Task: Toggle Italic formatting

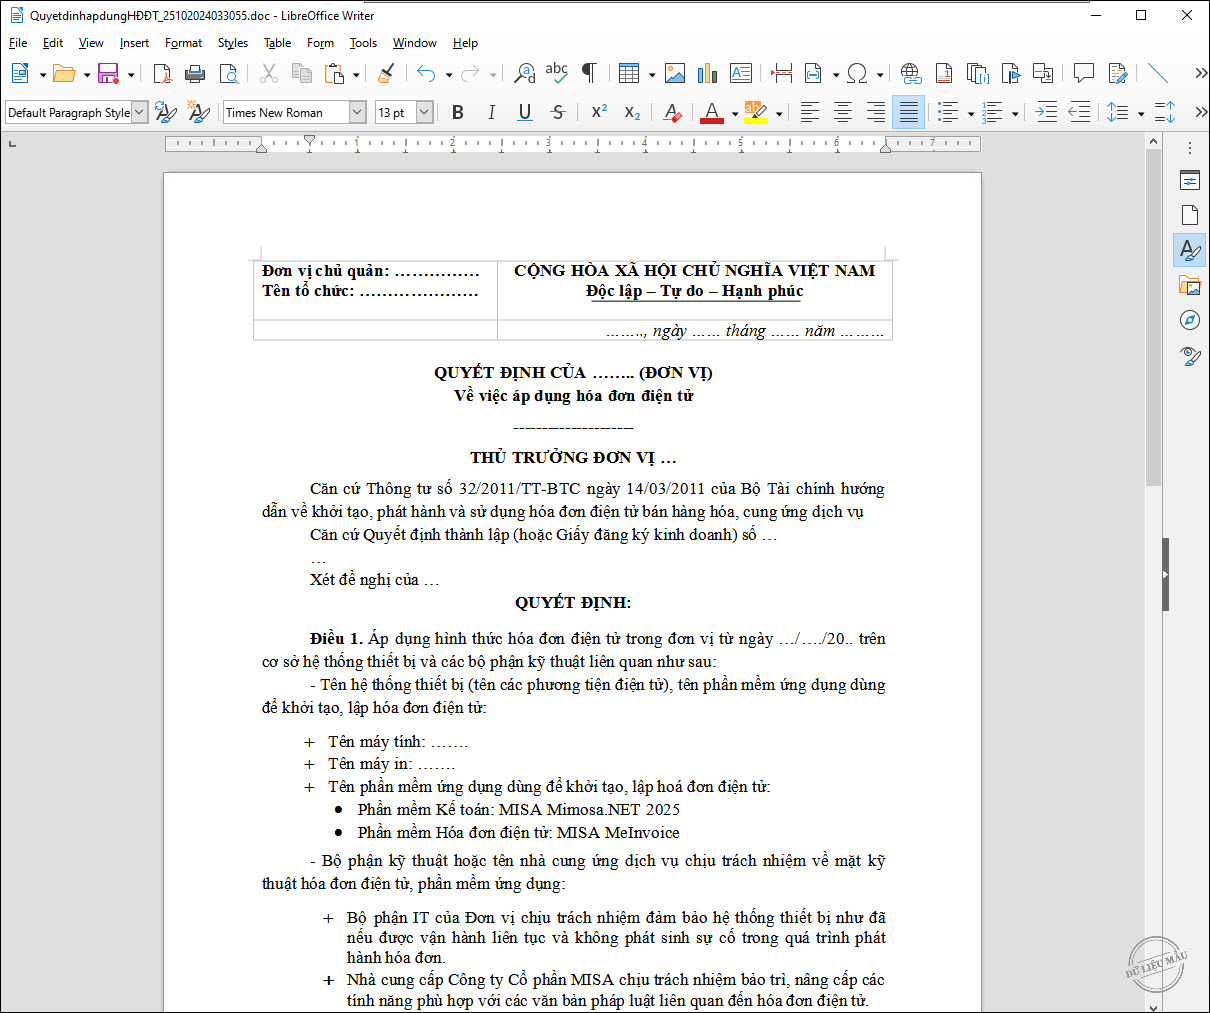Action: (491, 112)
